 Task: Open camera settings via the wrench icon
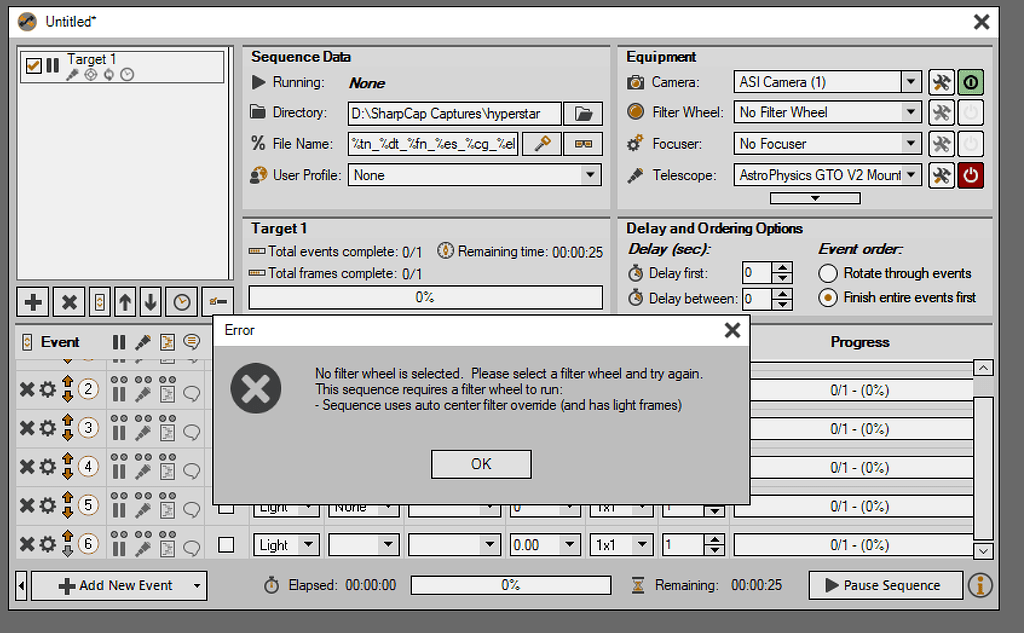point(941,81)
